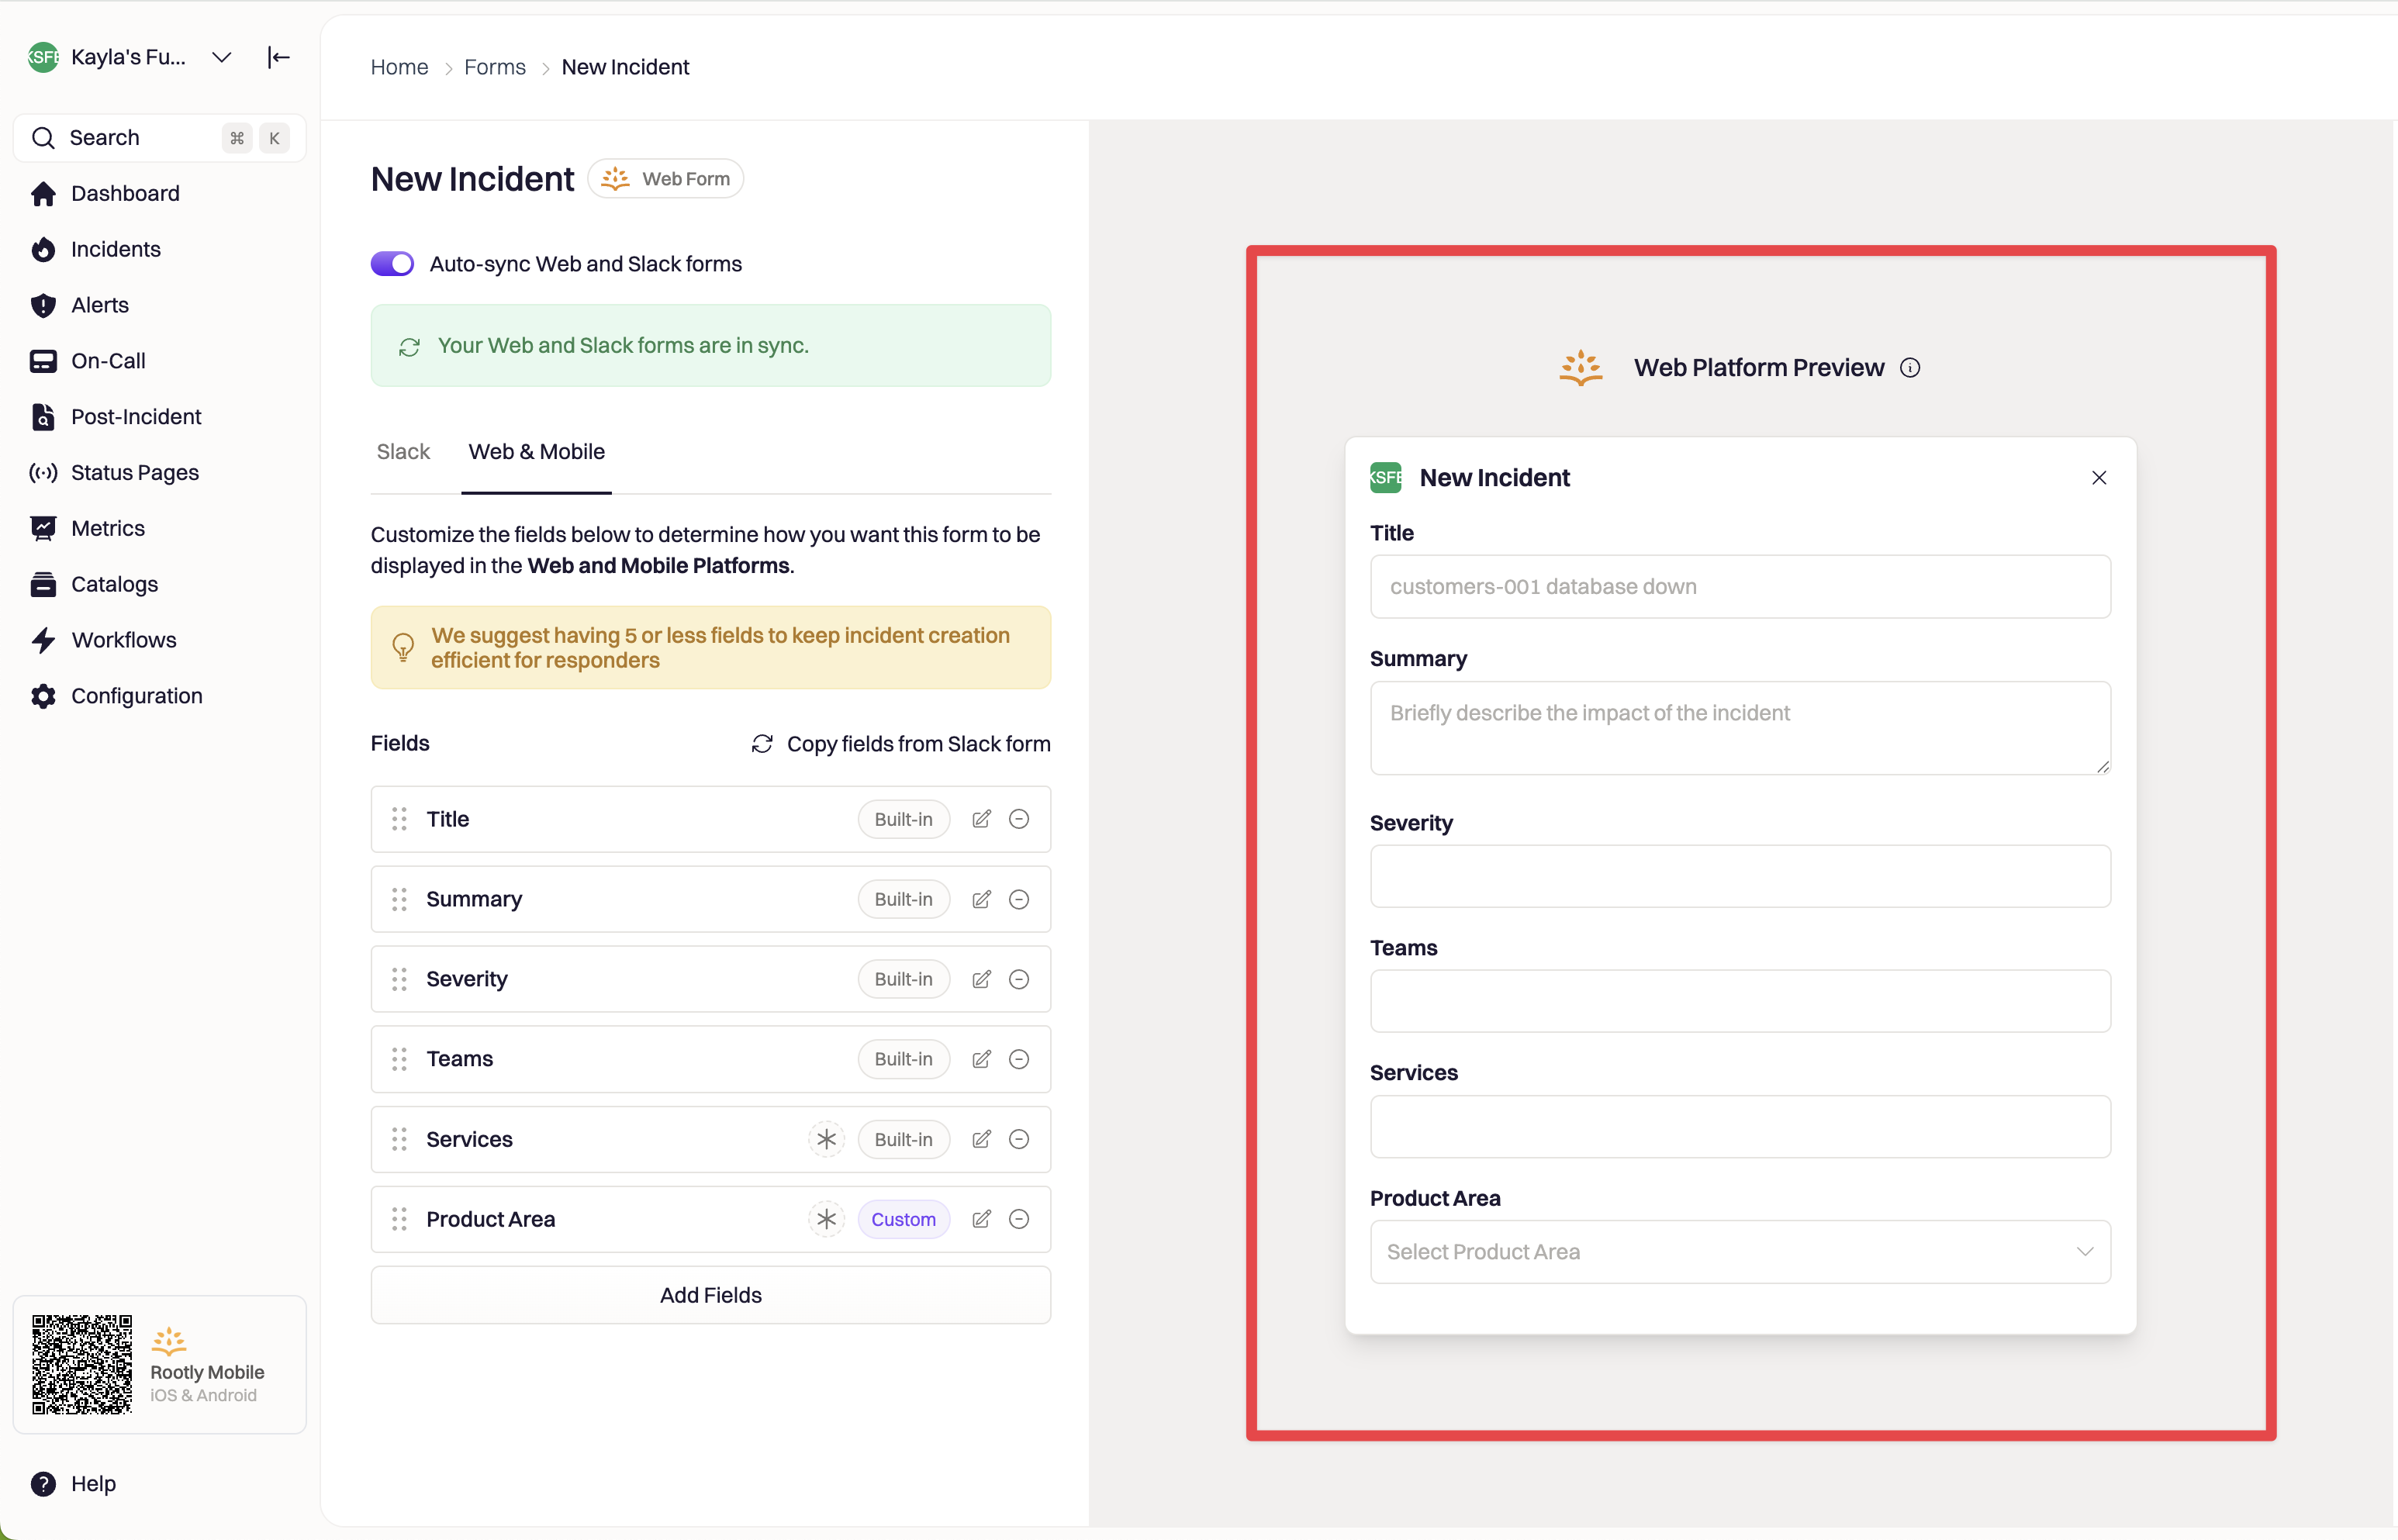2398x1540 pixels.
Task: Click the Teams row drag handle
Action: [399, 1060]
